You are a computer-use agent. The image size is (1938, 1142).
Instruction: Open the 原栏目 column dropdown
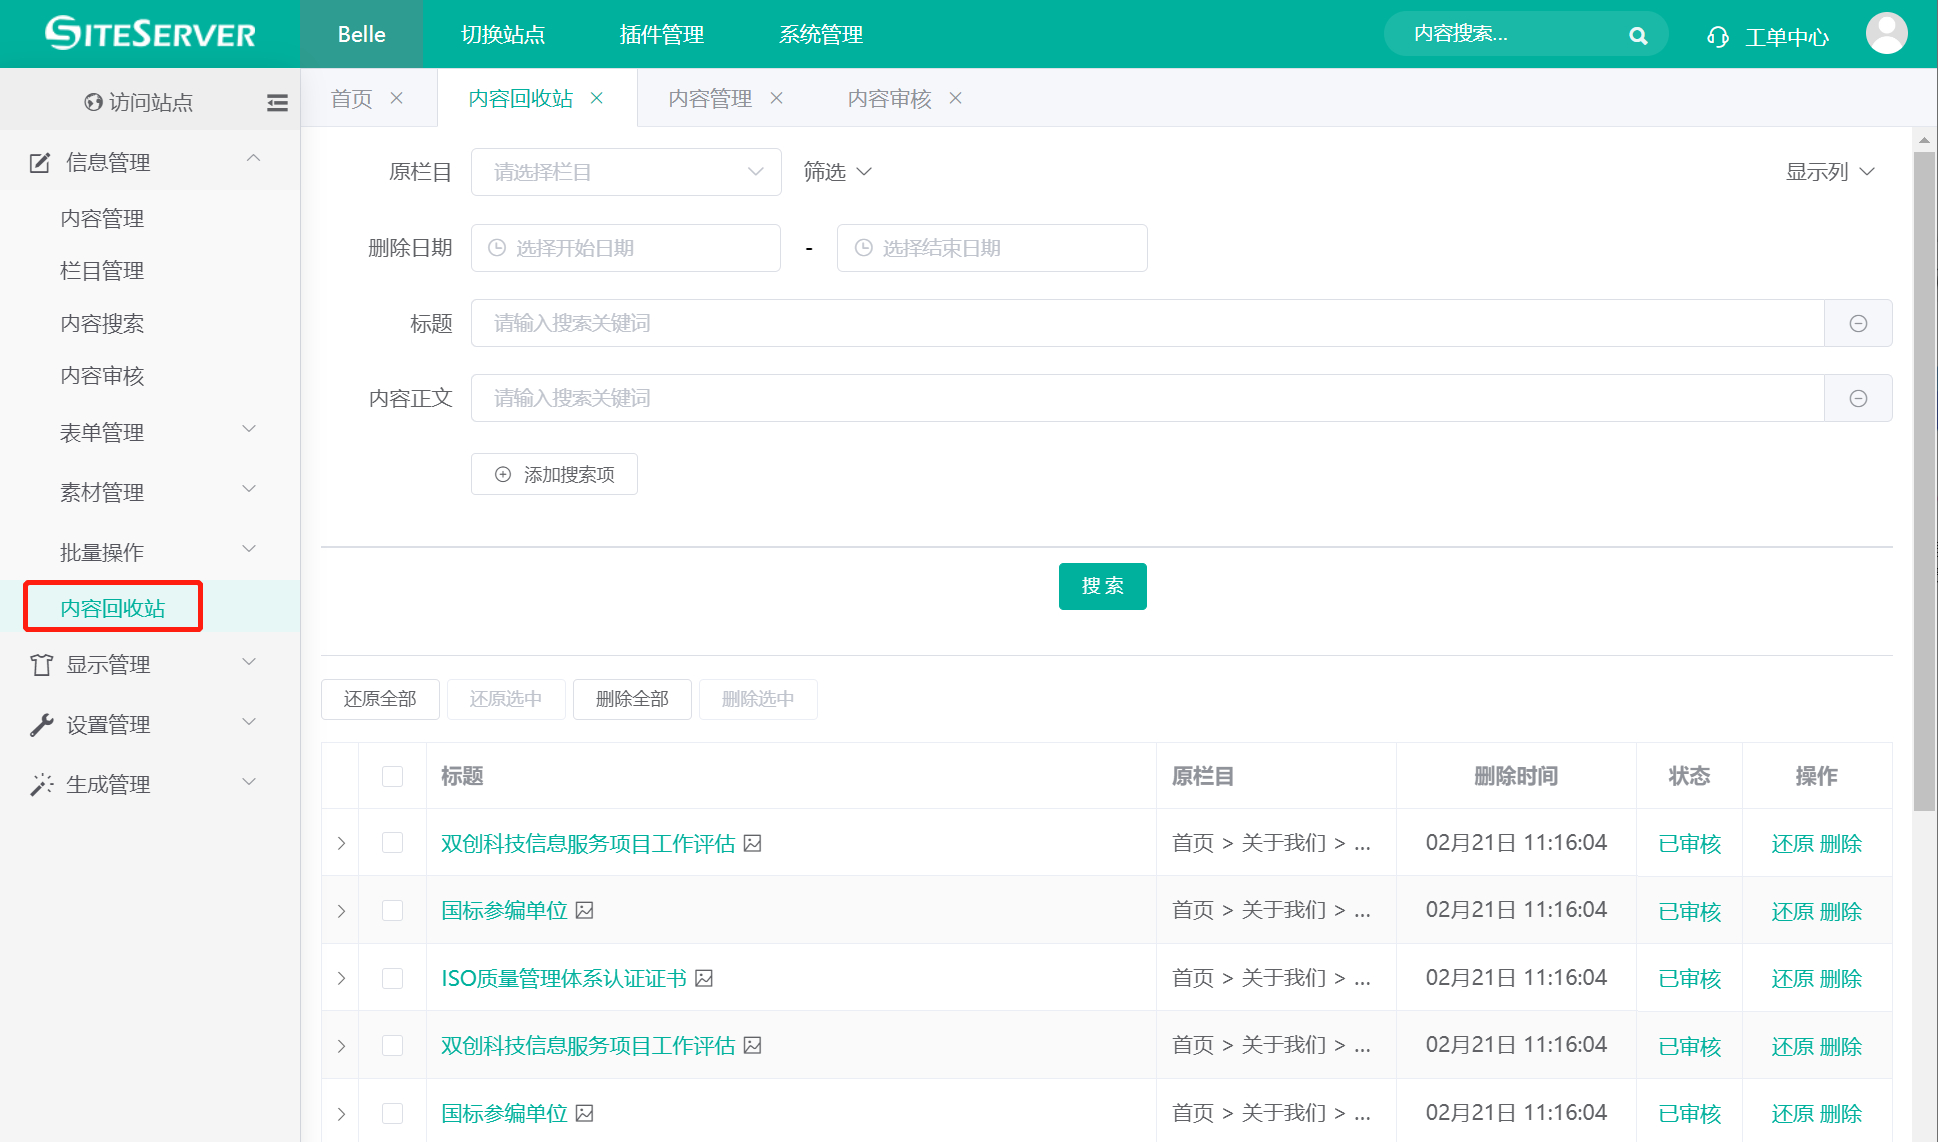[626, 172]
